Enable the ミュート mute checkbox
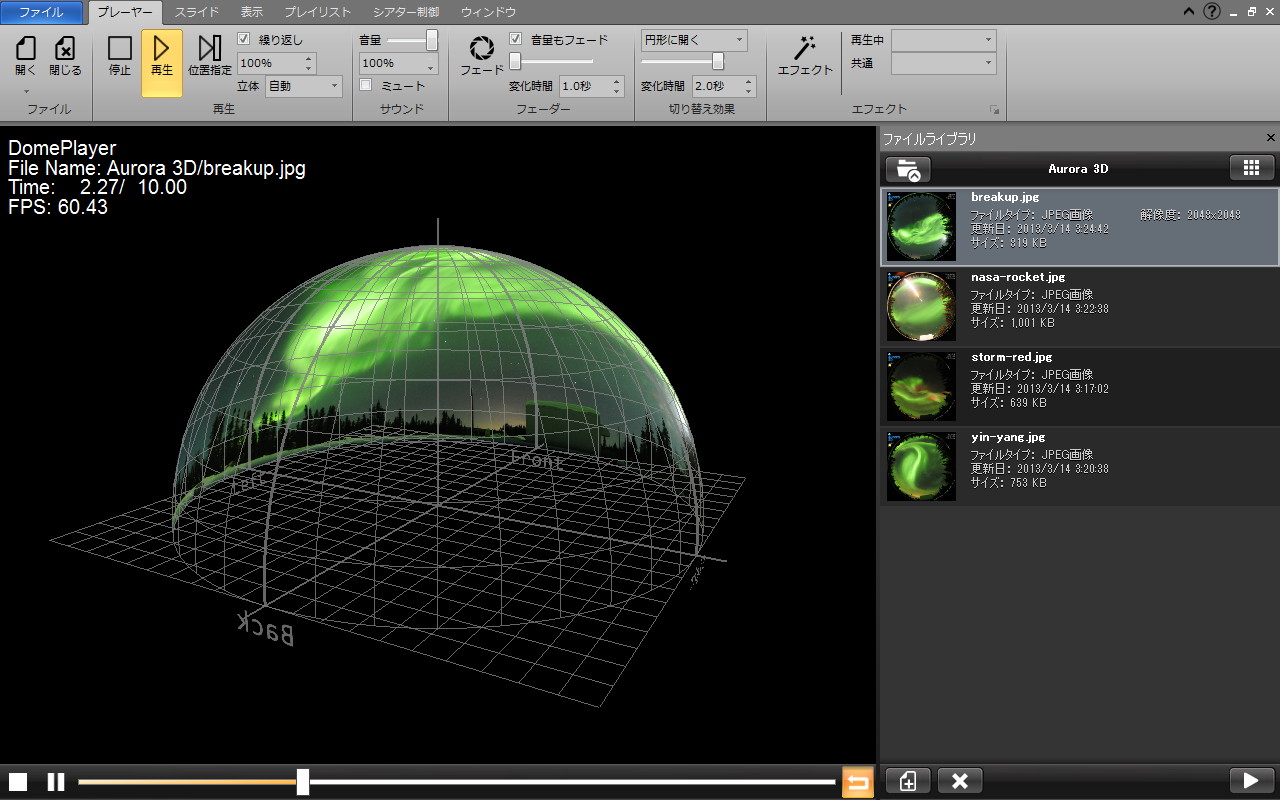Image resolution: width=1280 pixels, height=800 pixels. tap(366, 86)
